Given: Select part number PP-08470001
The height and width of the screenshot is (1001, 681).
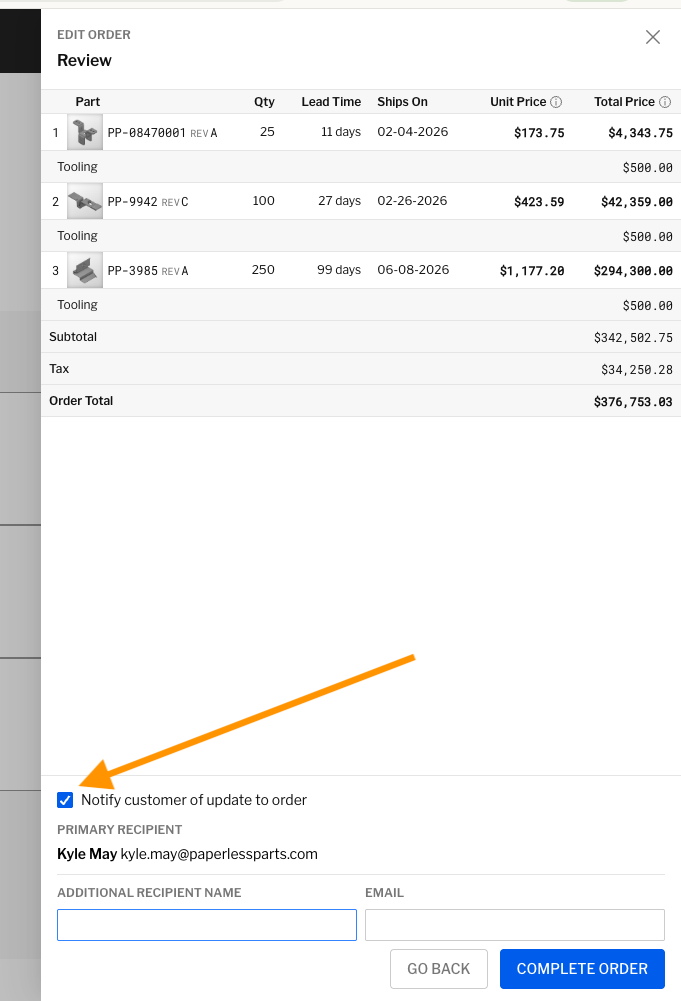Looking at the screenshot, I should tap(146, 133).
